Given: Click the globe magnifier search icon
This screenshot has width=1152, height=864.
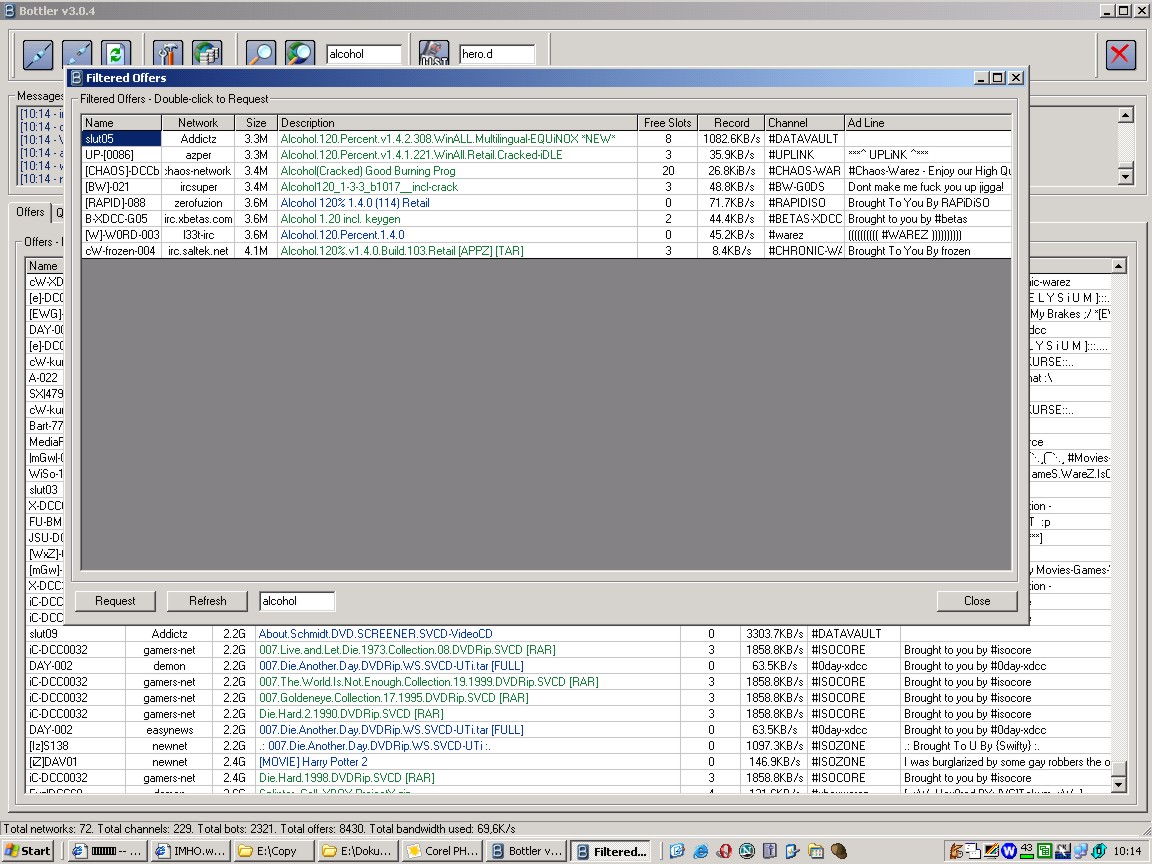Looking at the screenshot, I should pos(300,54).
